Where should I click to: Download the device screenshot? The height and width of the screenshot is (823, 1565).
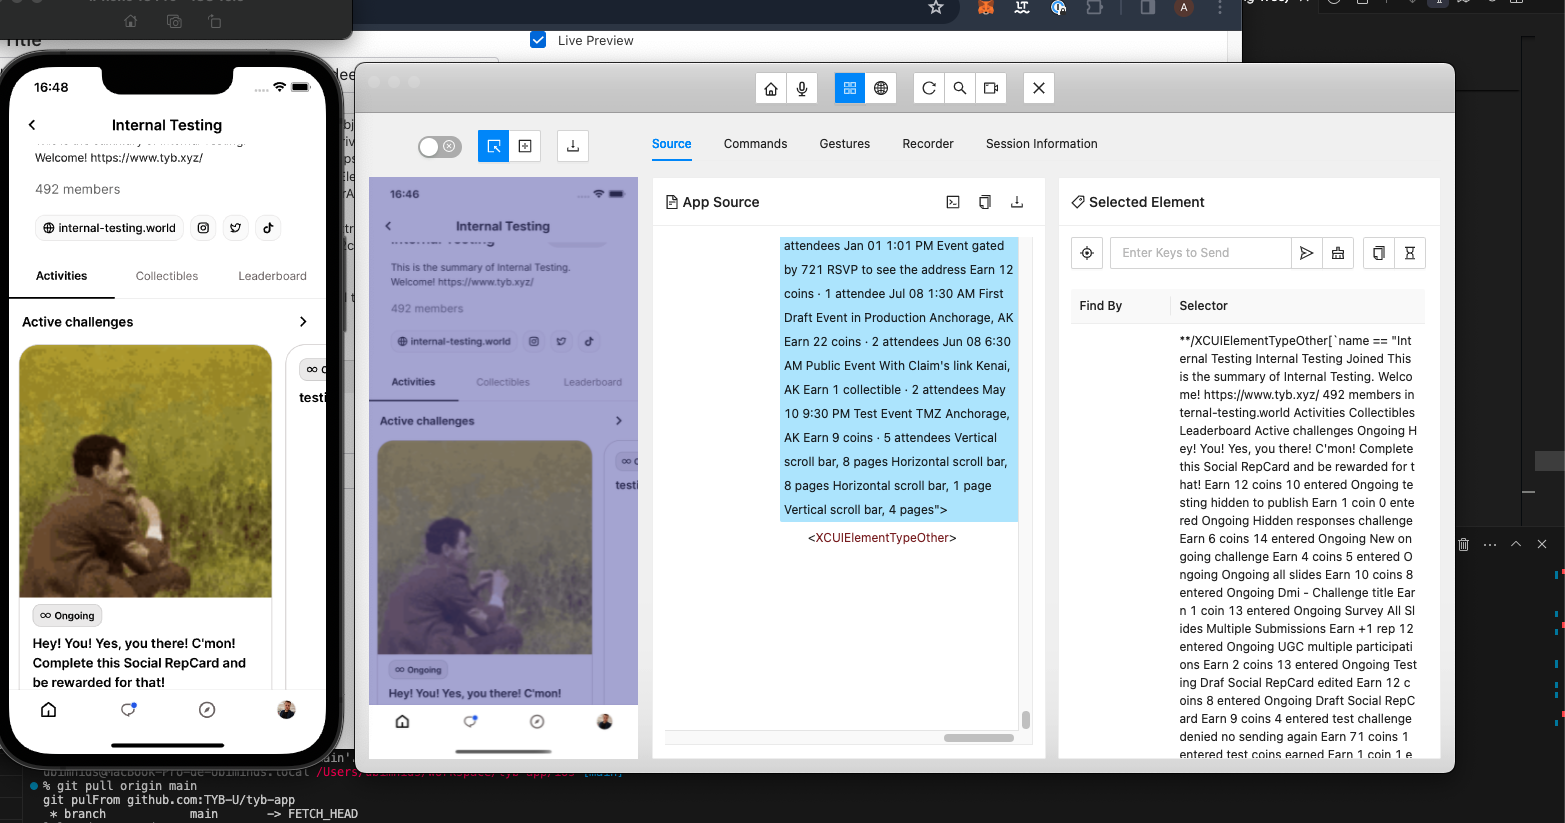click(573, 146)
